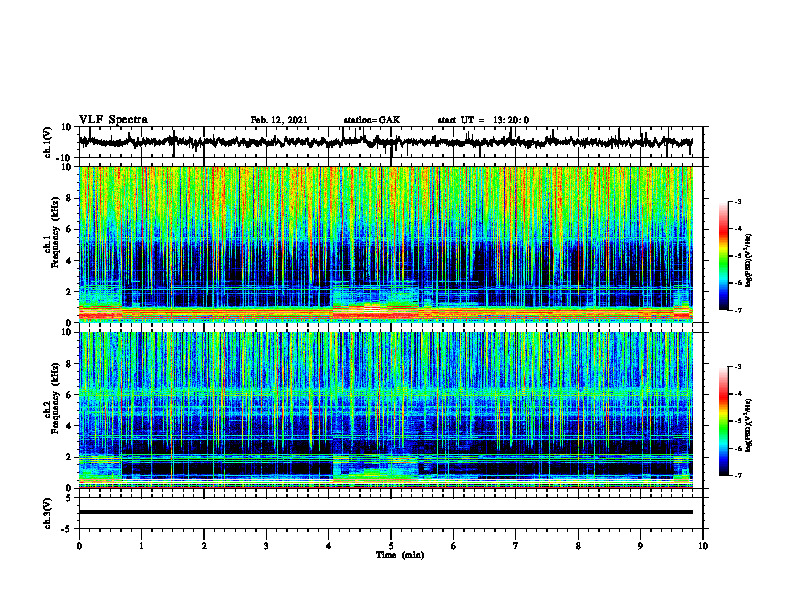The height and width of the screenshot is (612, 792).
Task: Click the "-4" label on ch.1 colorbar
Action: pyautogui.click(x=737, y=229)
